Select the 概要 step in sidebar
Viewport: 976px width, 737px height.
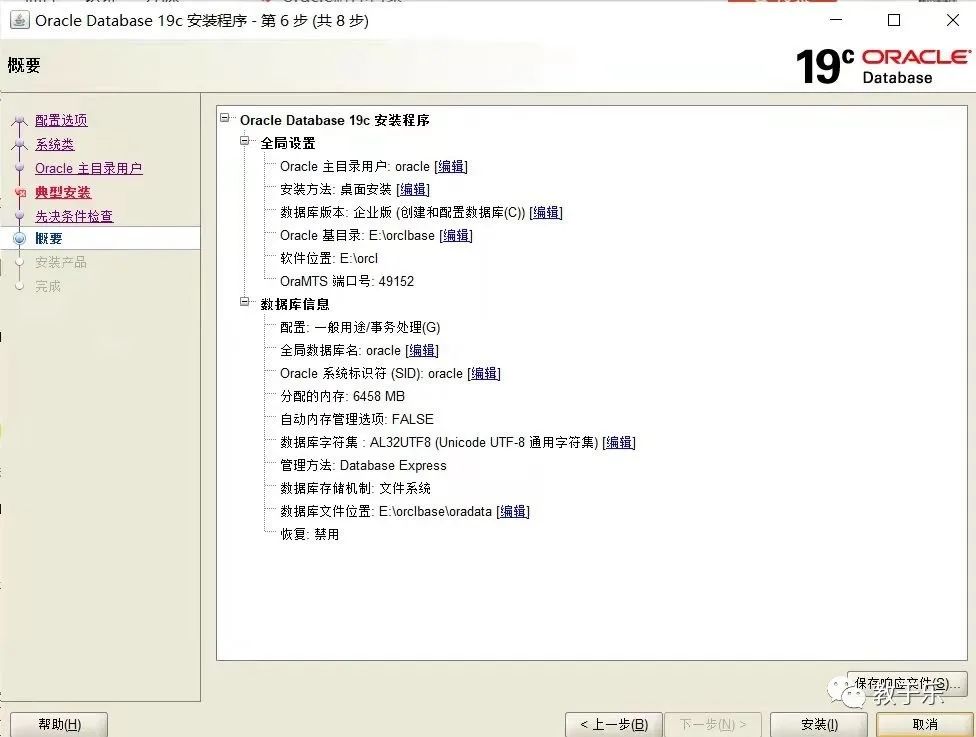coord(49,238)
